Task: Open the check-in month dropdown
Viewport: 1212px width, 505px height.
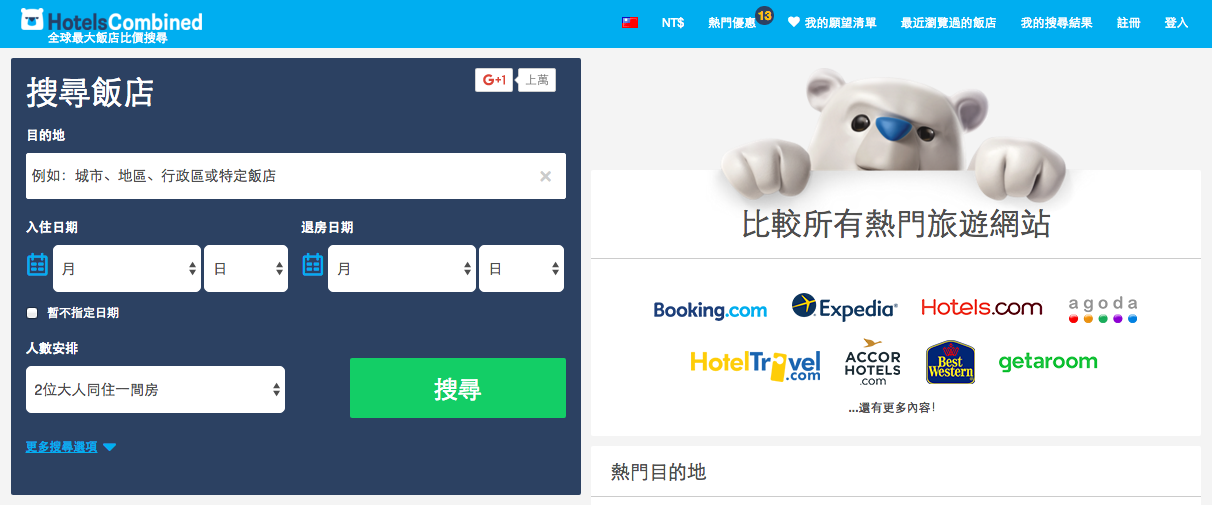Action: point(127,268)
